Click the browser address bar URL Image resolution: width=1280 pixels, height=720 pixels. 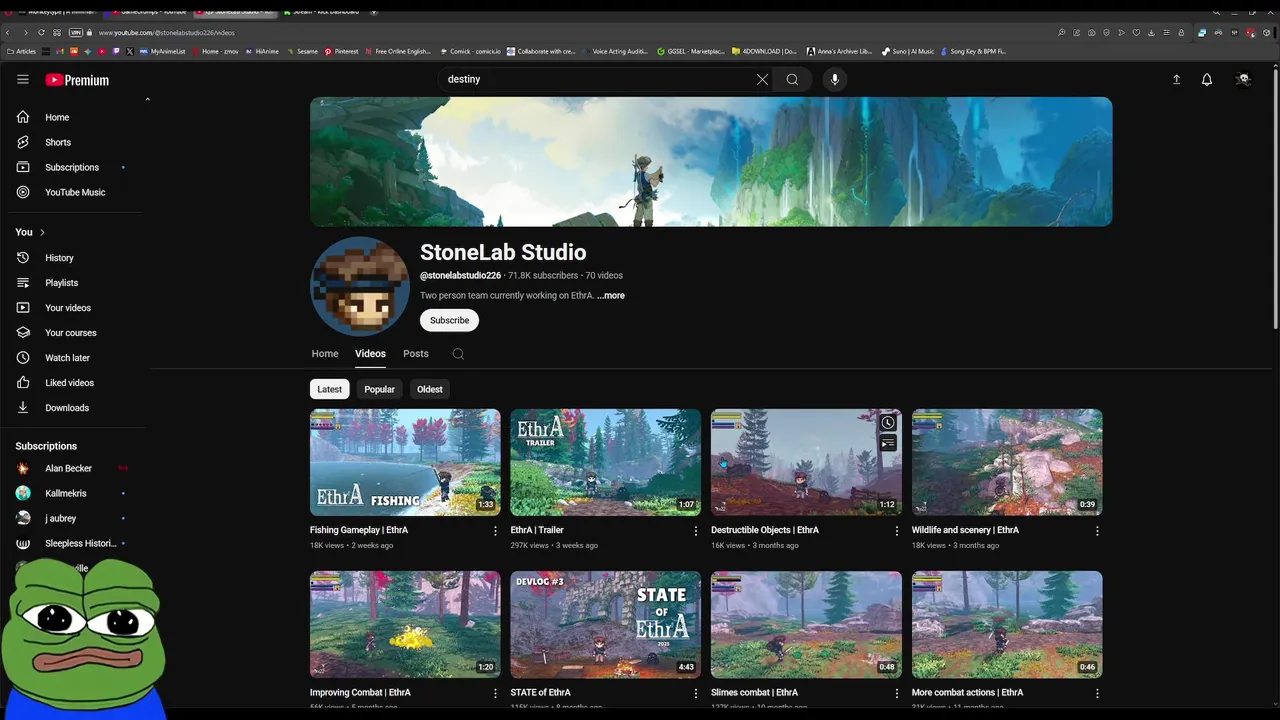click(x=167, y=32)
